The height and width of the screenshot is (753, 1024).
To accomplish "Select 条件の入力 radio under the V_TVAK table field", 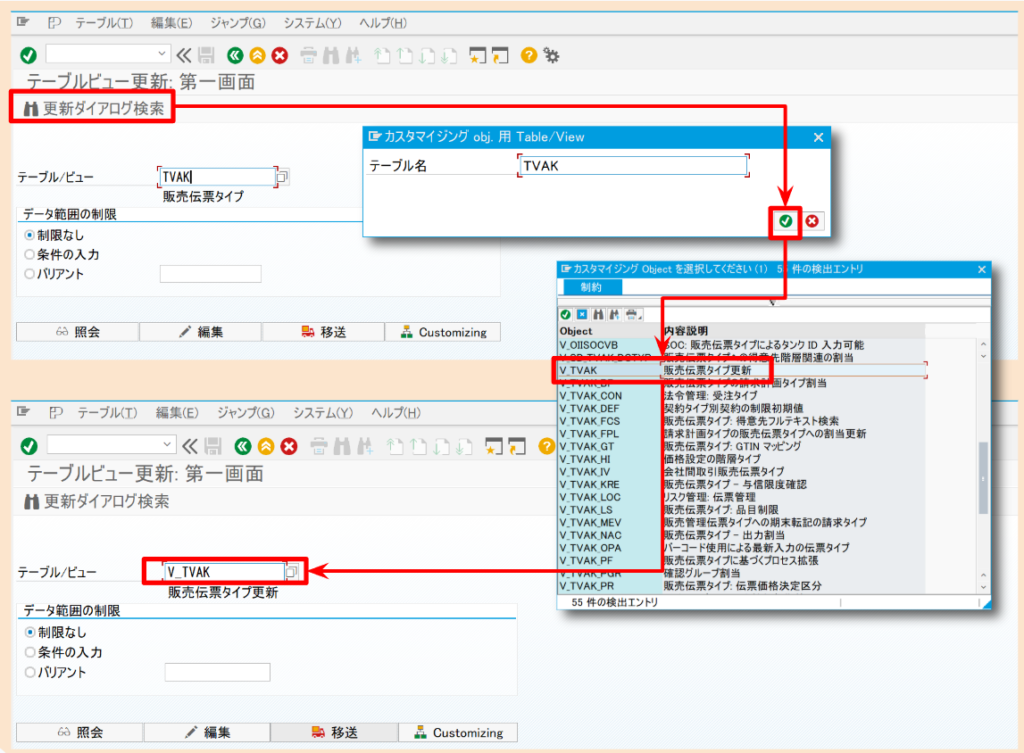I will point(30,652).
